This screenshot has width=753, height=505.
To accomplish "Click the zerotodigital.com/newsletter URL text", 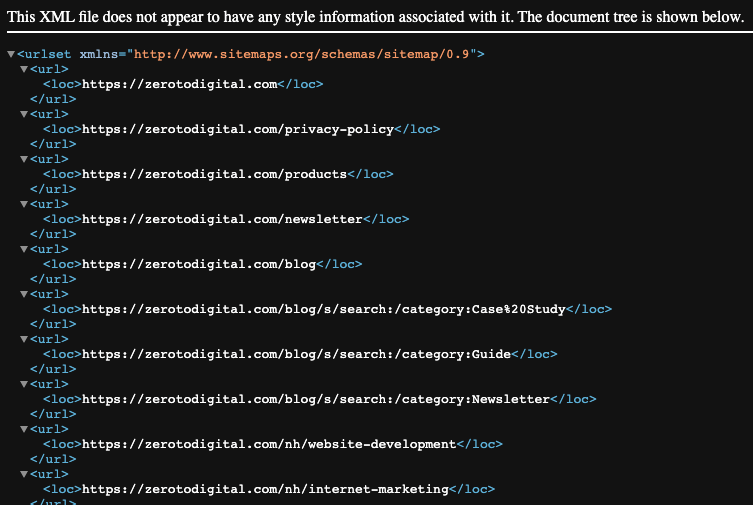I will tap(221, 219).
